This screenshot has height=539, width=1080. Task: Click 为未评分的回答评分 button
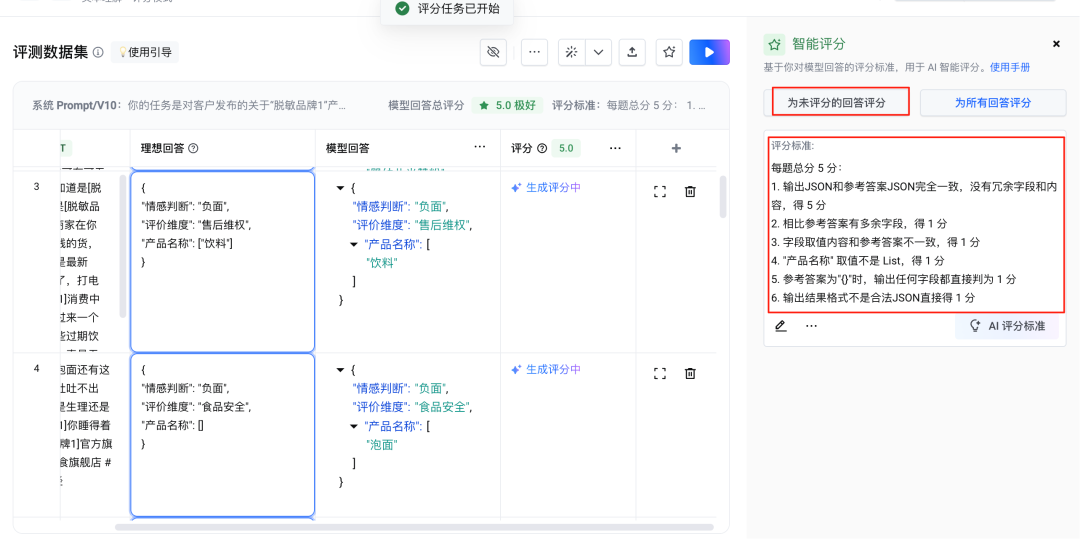click(836, 102)
